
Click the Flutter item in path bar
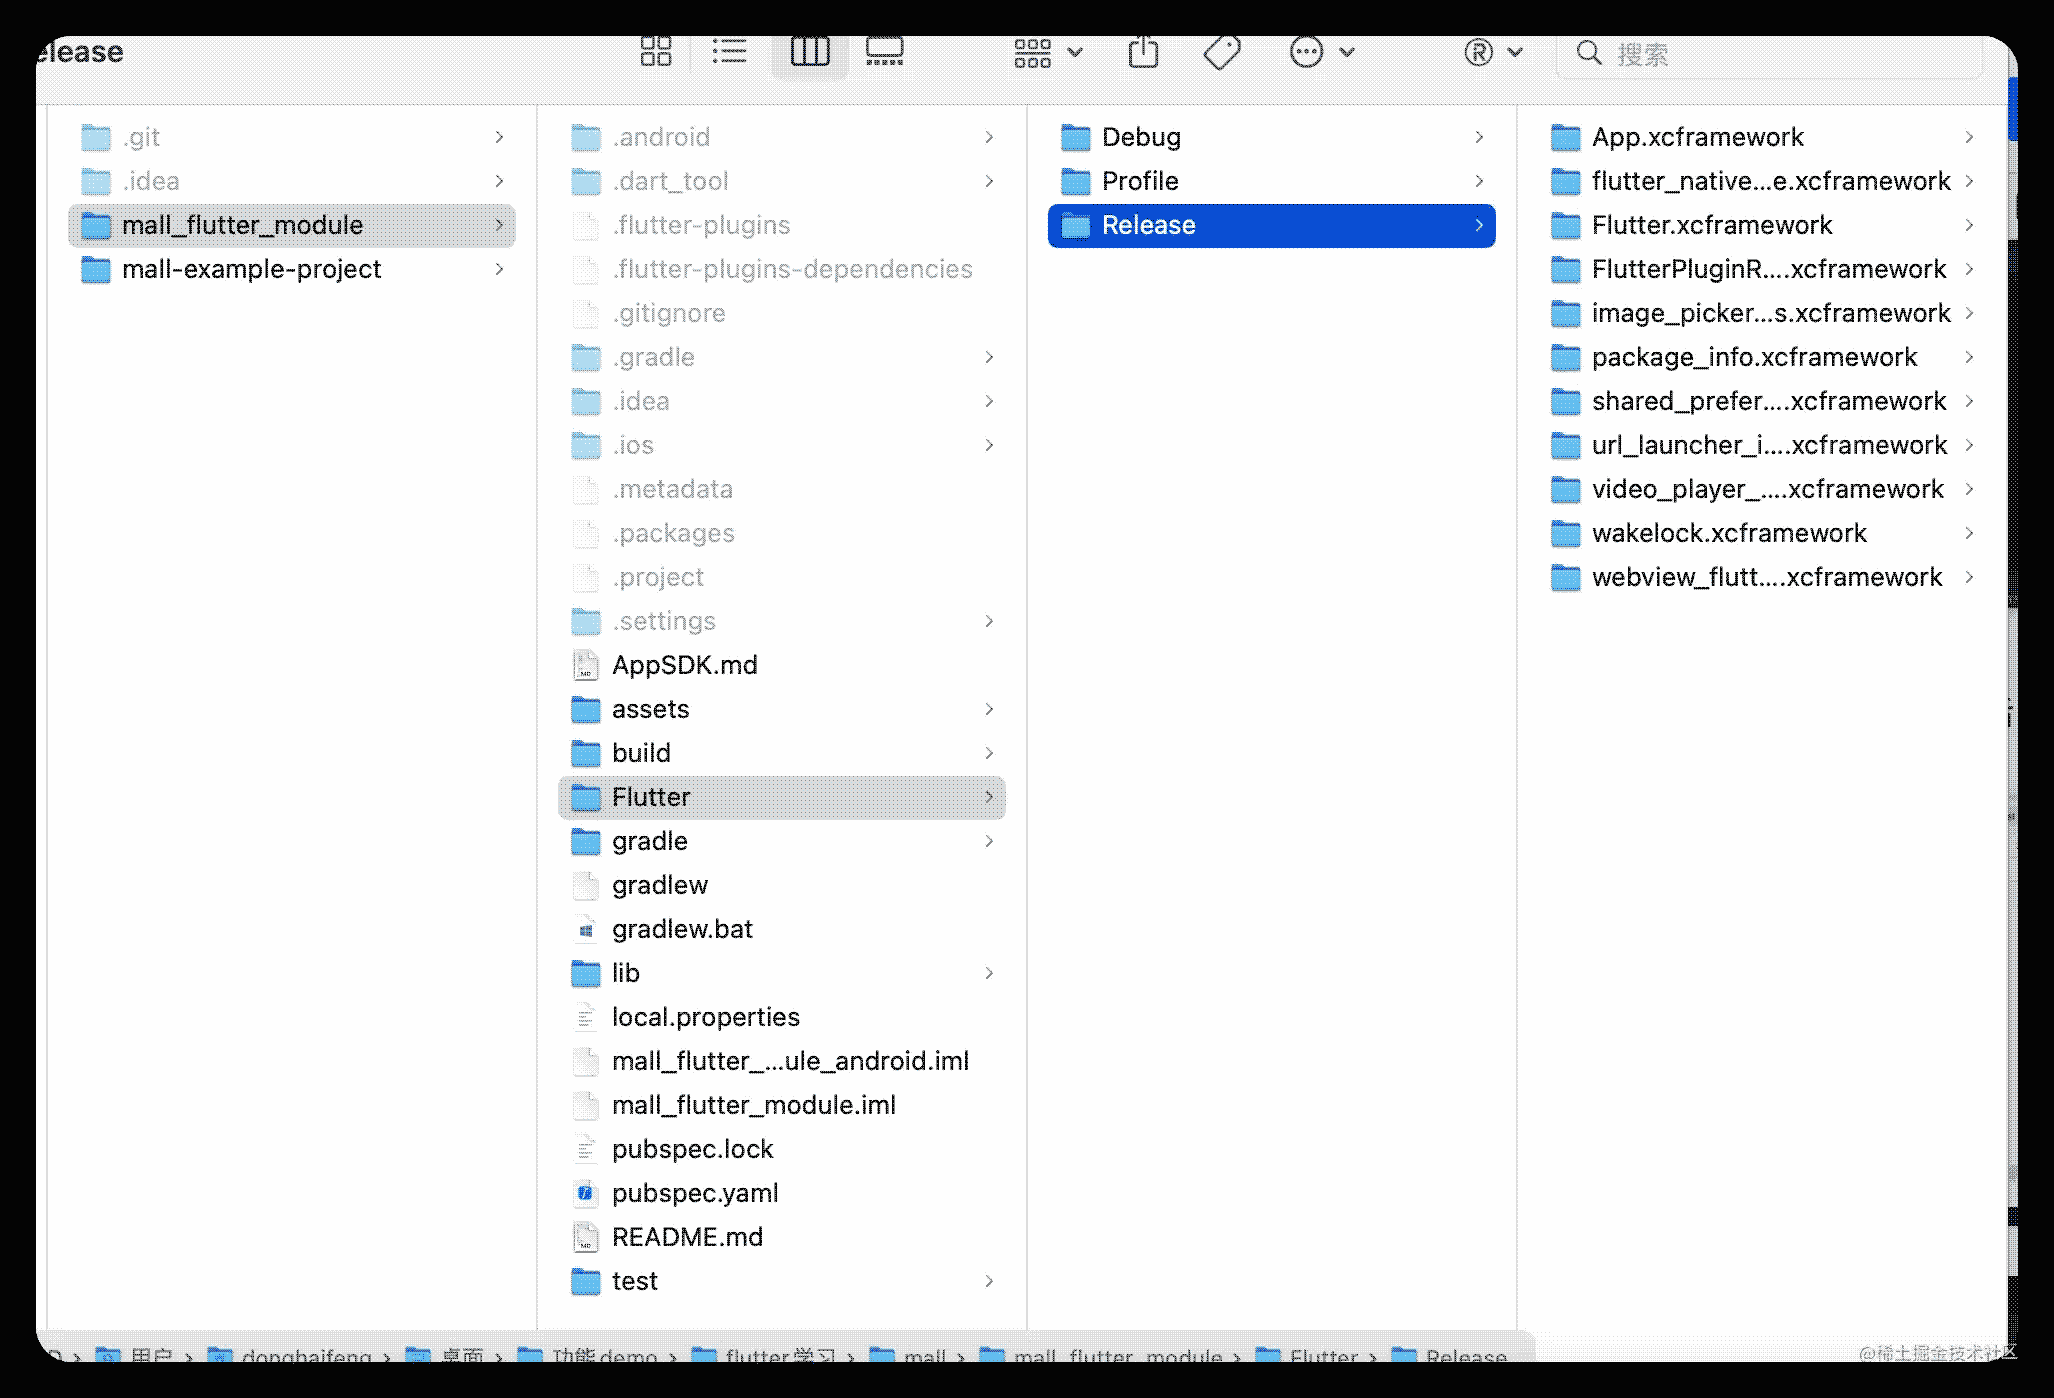tap(1308, 1355)
